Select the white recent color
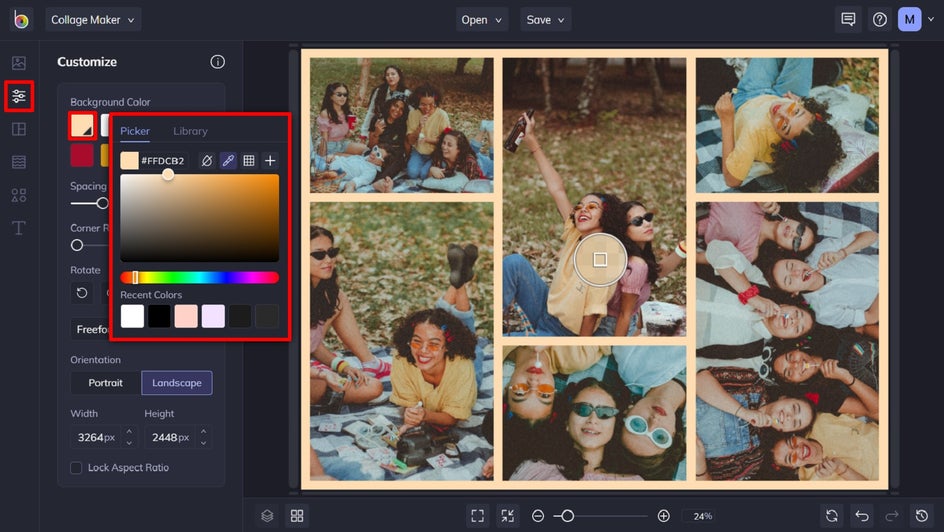 [132, 316]
